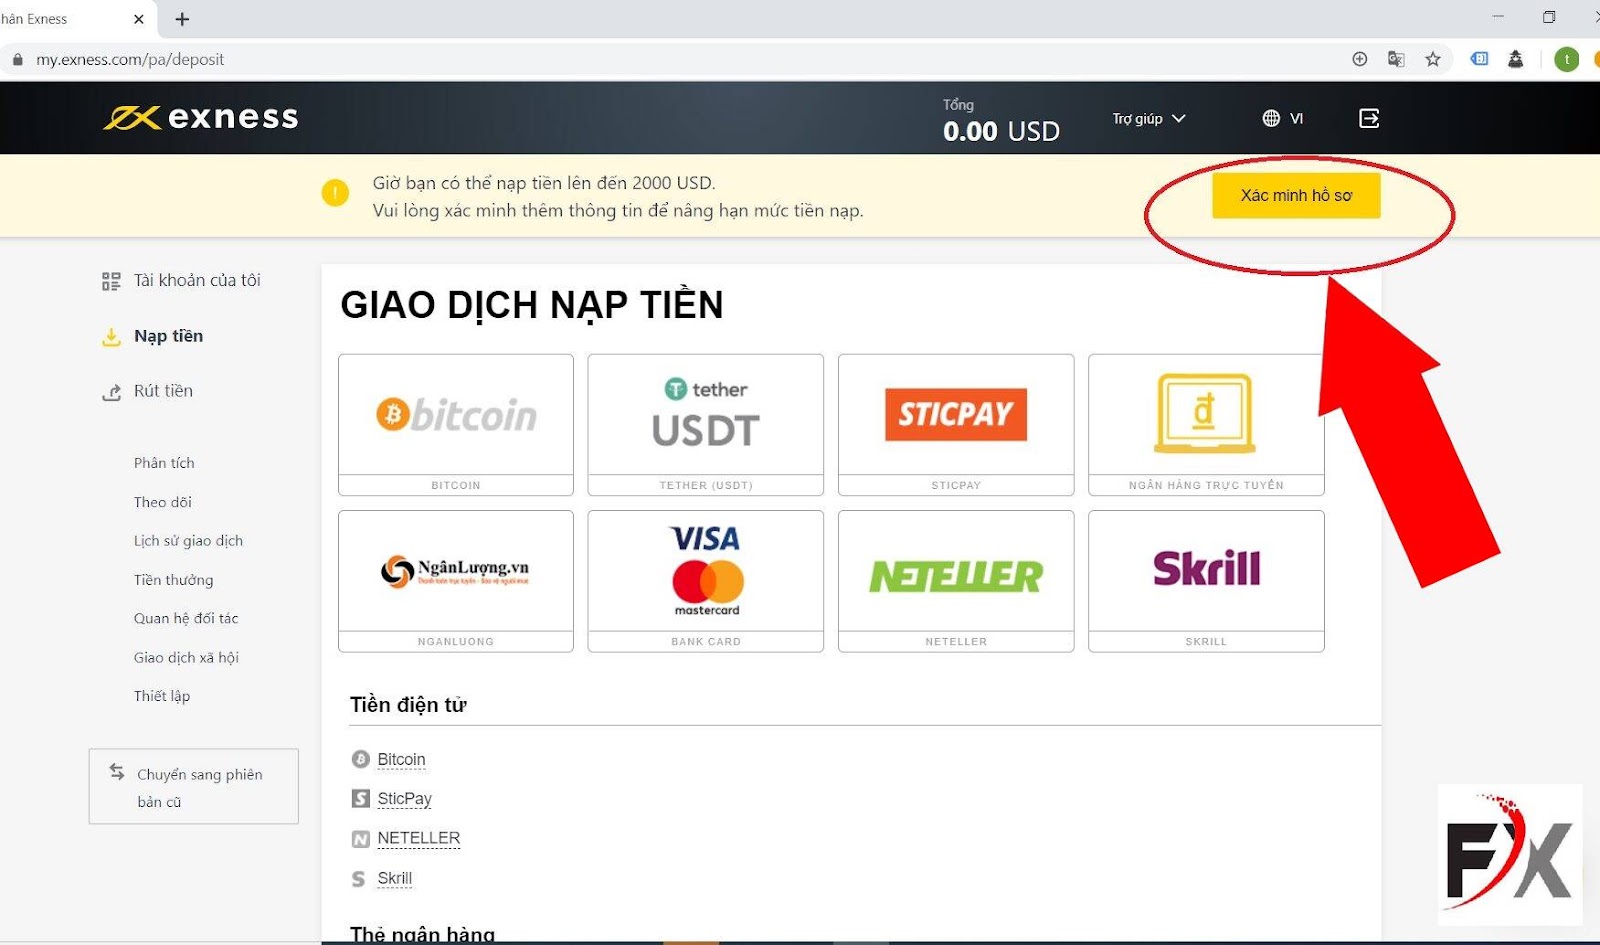
Task: Click the VI language label
Action: click(1297, 119)
